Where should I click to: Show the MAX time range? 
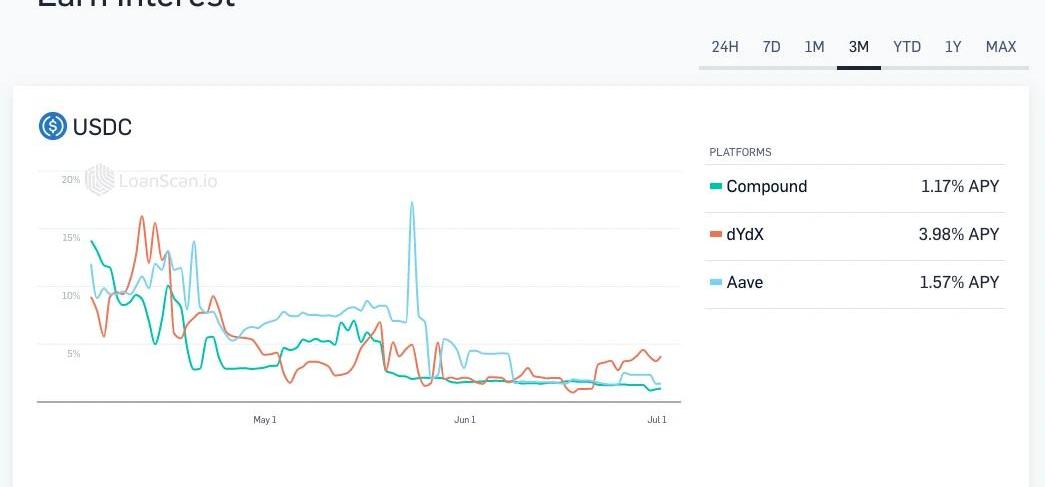tap(1001, 47)
